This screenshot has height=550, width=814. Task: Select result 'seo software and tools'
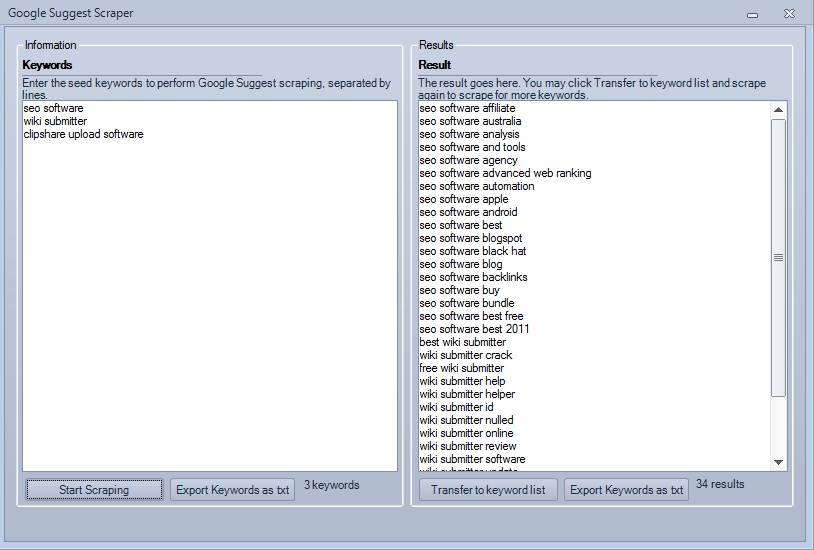(x=472, y=147)
